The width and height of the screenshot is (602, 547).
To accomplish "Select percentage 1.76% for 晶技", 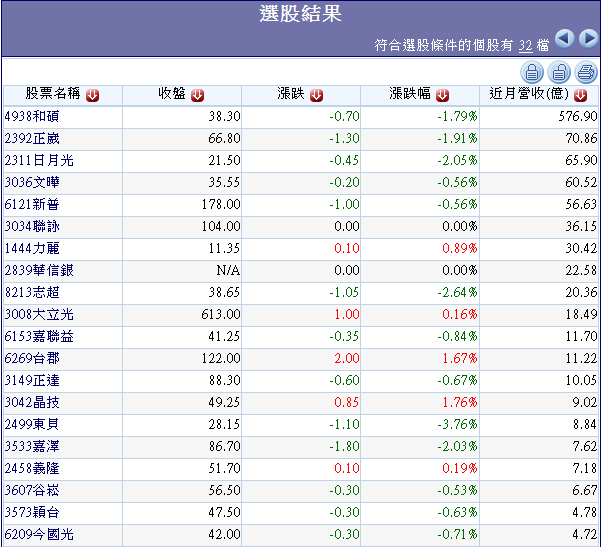I will tap(460, 402).
